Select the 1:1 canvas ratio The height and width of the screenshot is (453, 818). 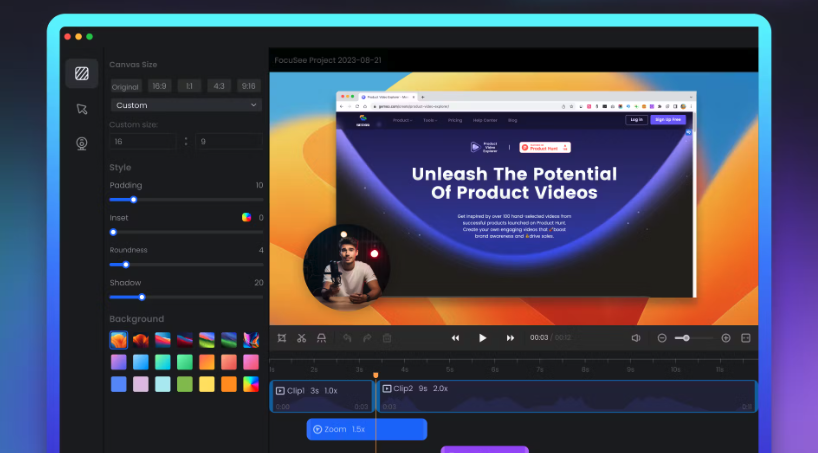tap(189, 86)
